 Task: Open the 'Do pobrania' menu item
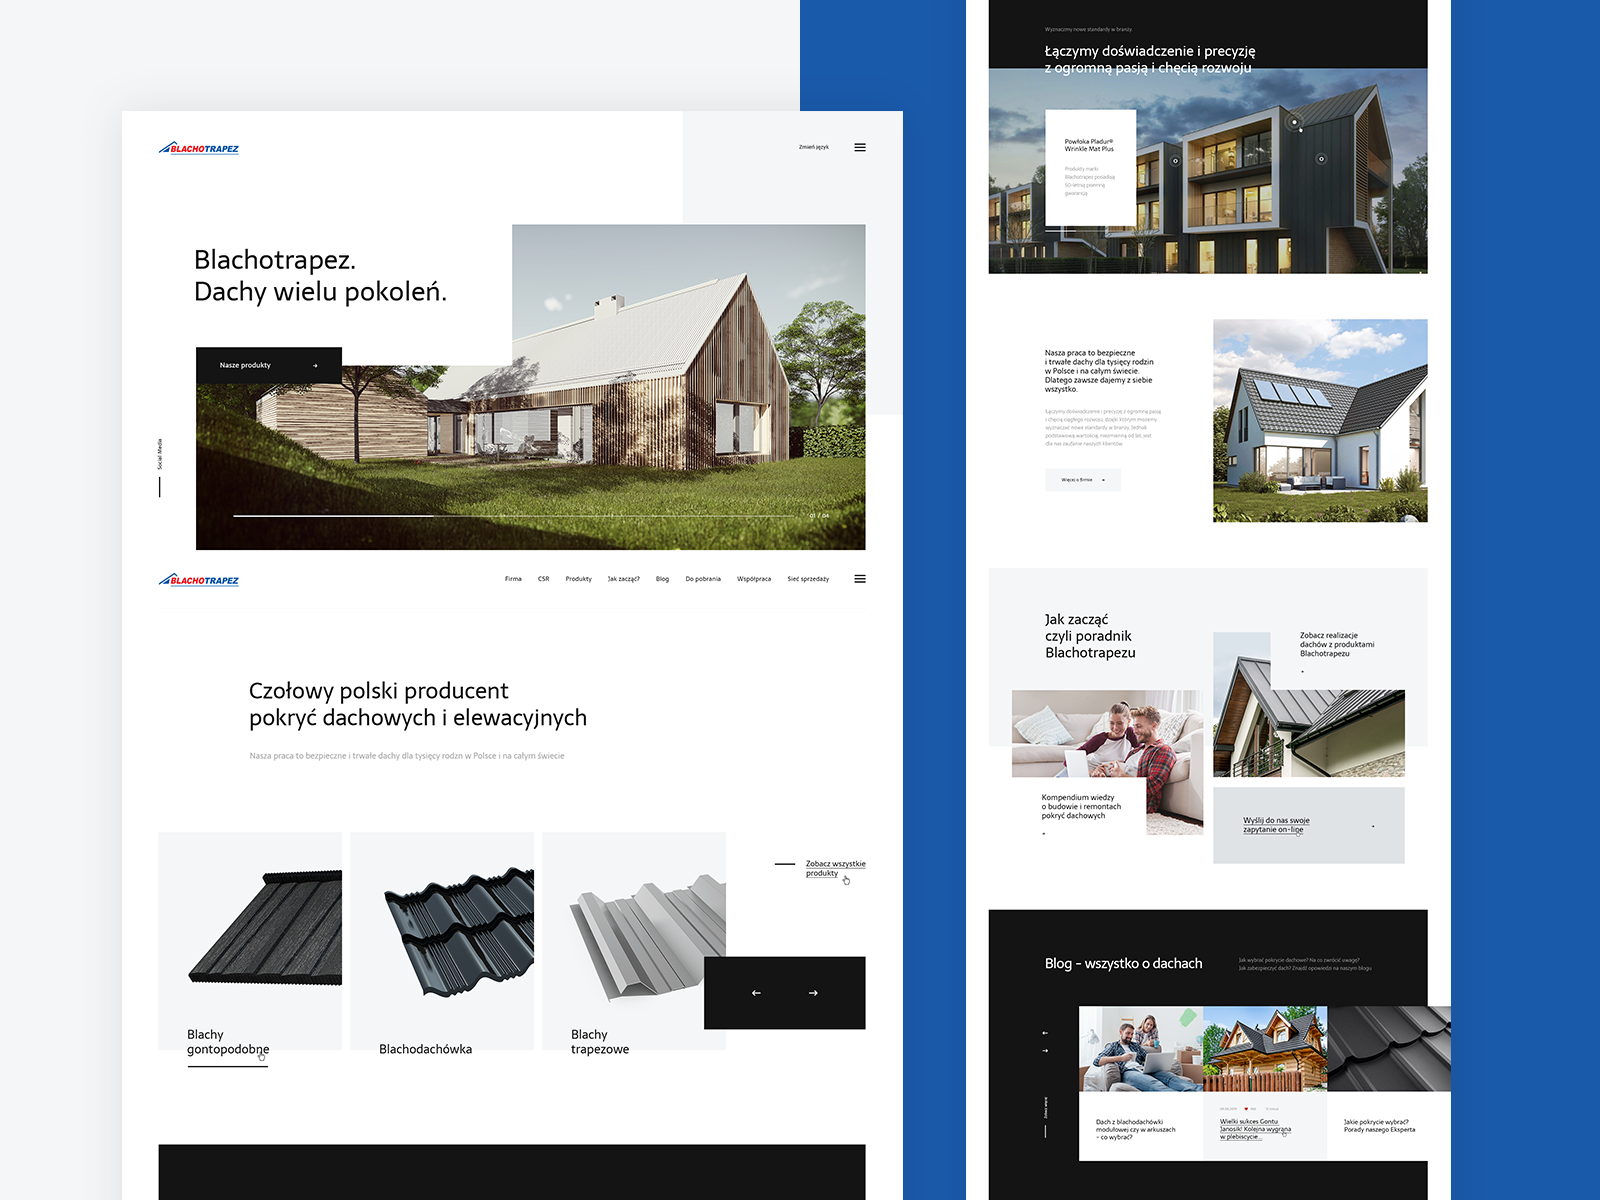703,579
